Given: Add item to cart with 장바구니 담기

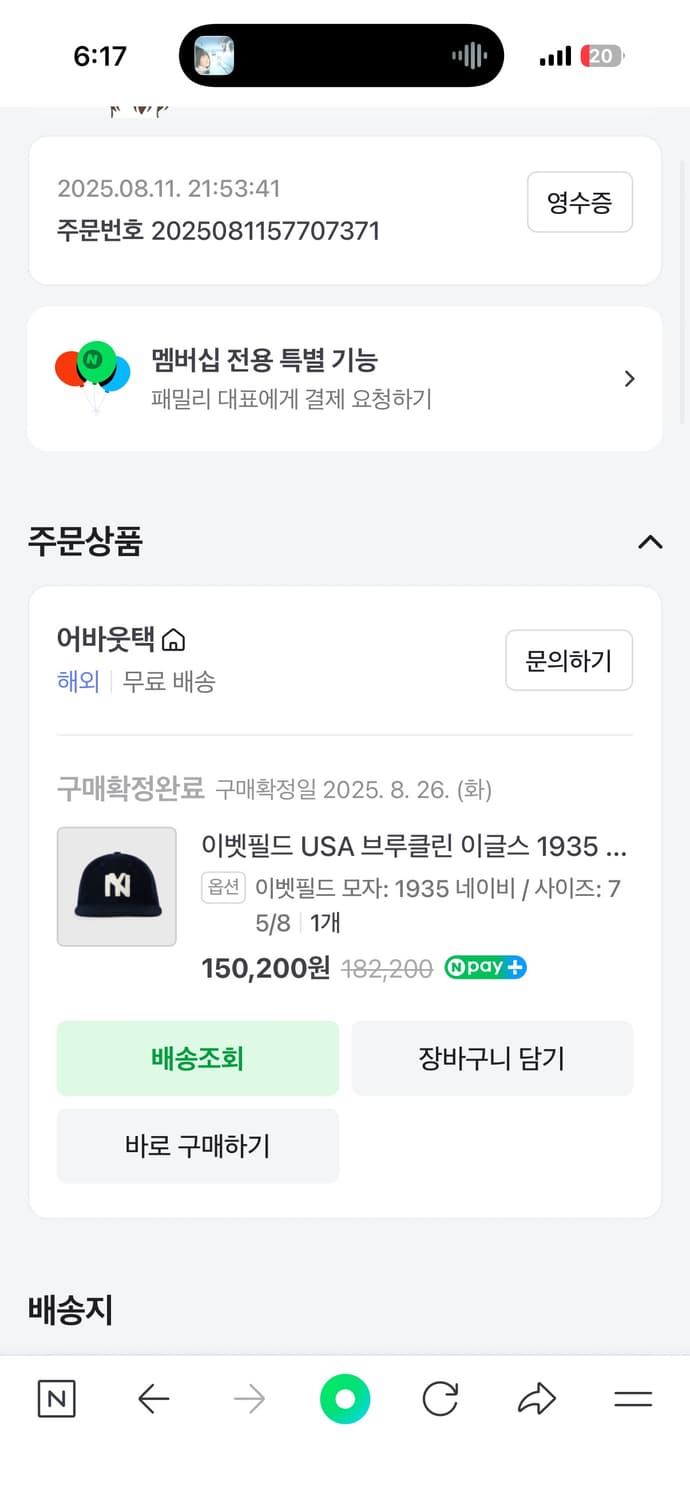Looking at the screenshot, I should coord(492,1058).
